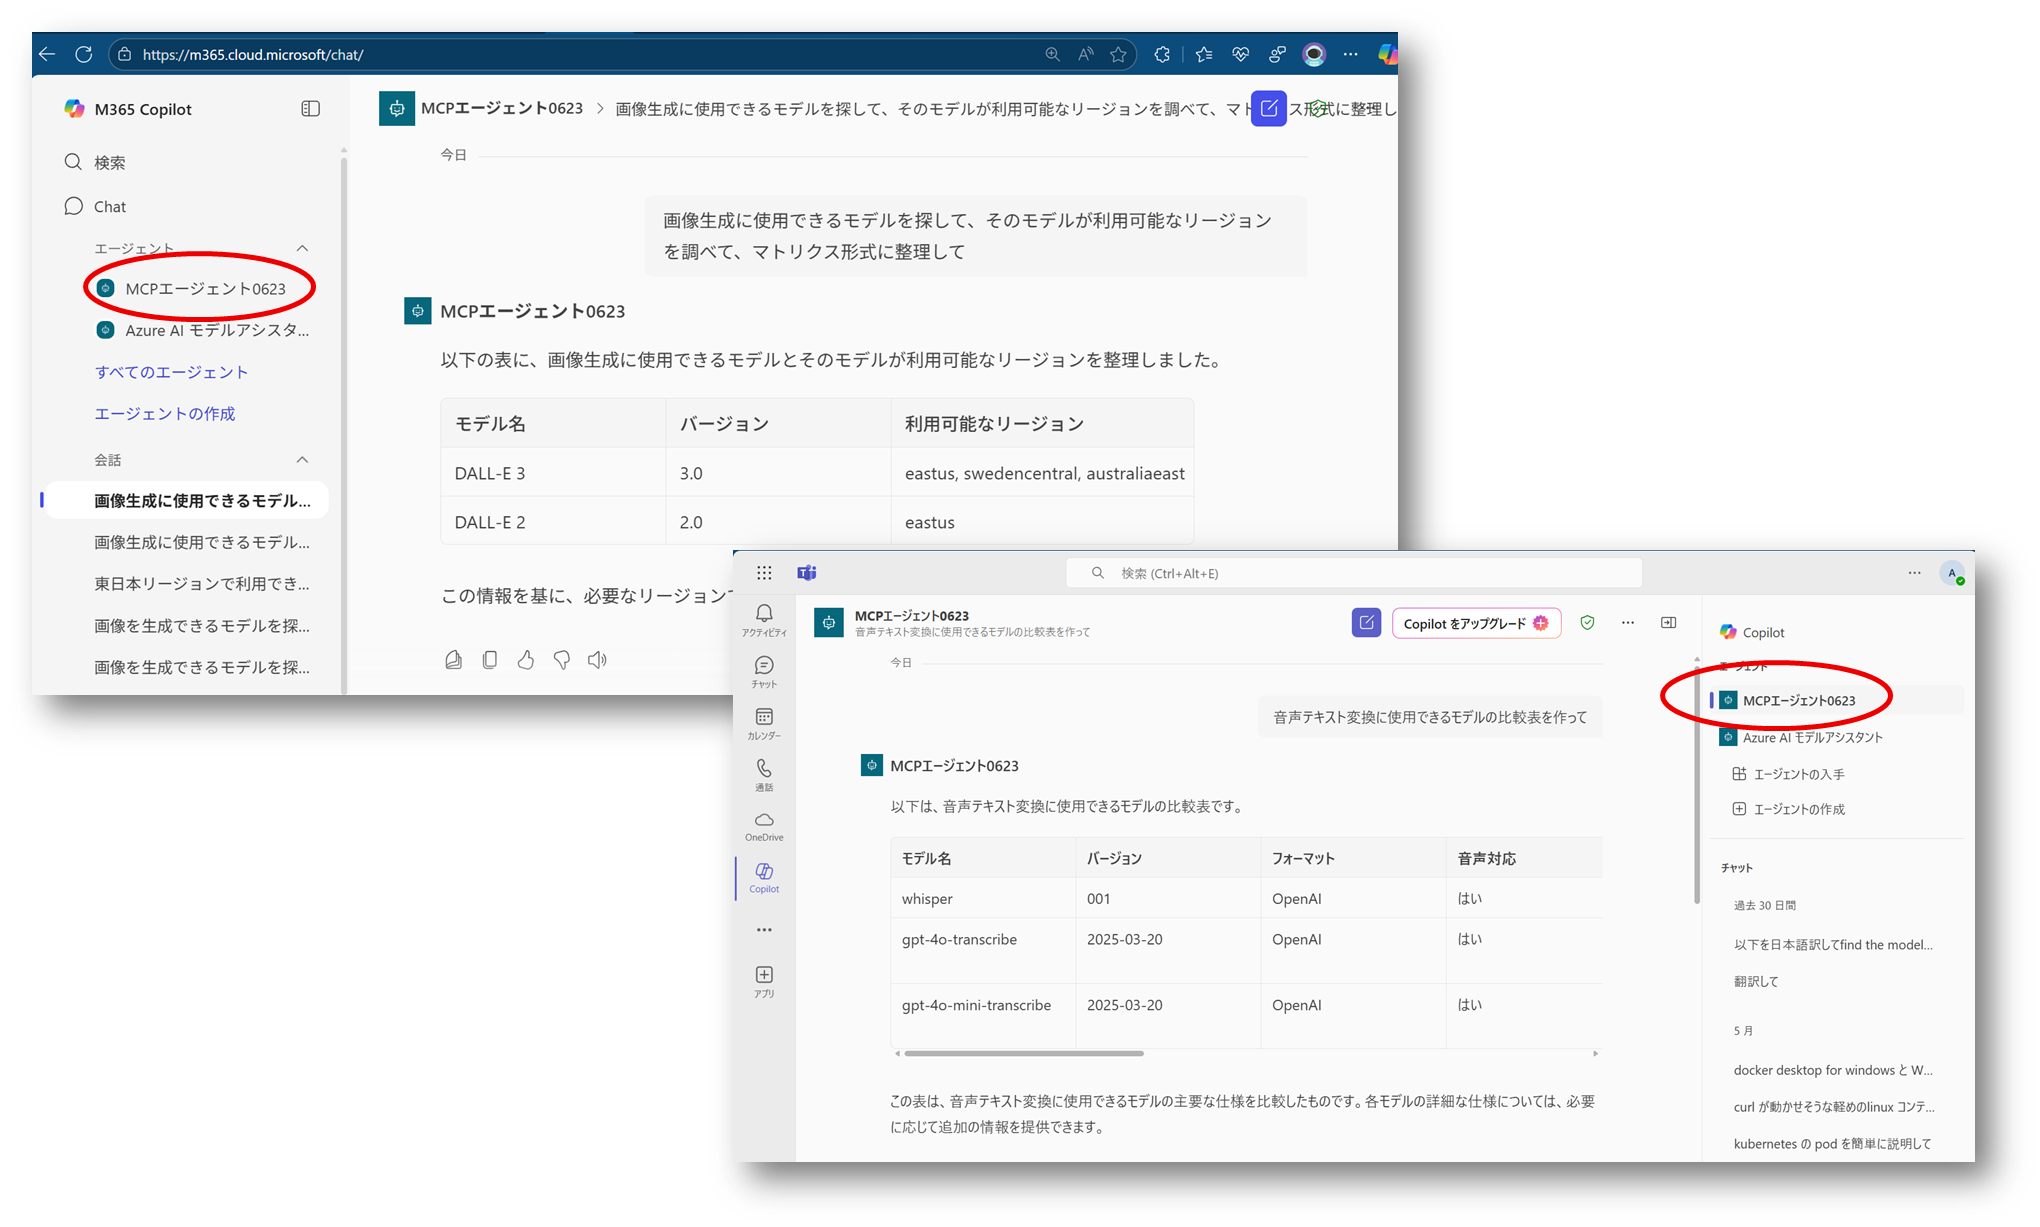Open chat curl が動かせそうな軽めのlinux コンテ...

[1834, 1106]
